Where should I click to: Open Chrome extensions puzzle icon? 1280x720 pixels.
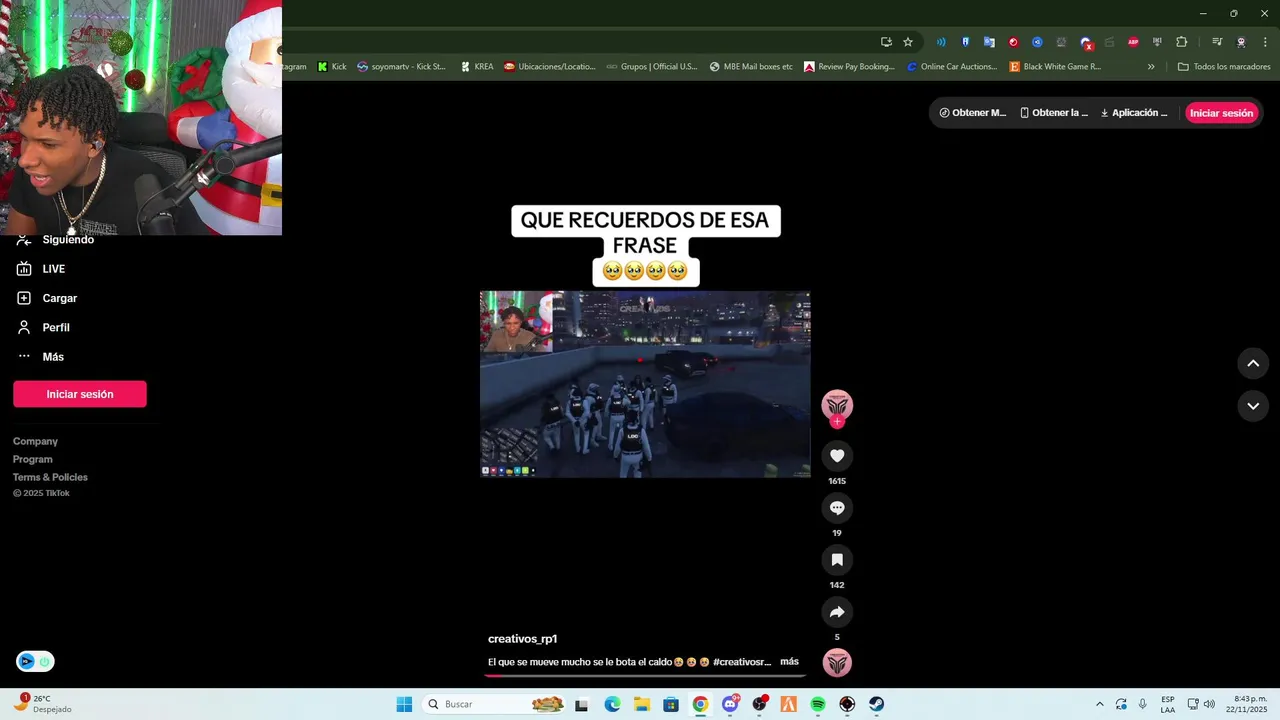coord(1181,42)
